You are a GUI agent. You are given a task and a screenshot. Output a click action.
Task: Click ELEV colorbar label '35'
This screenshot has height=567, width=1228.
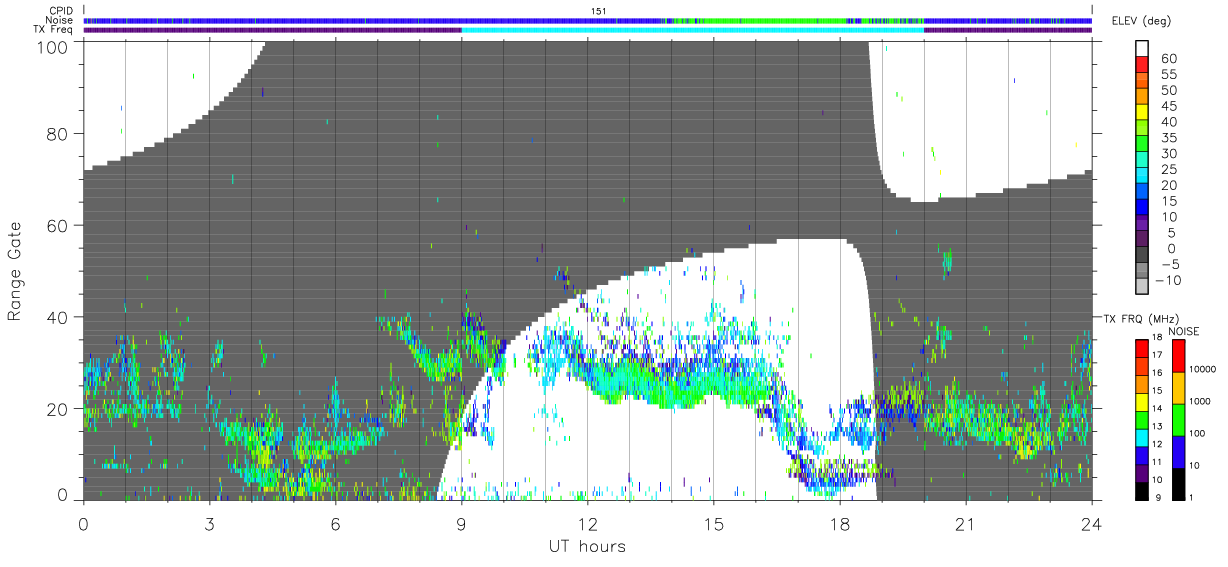point(1170,137)
